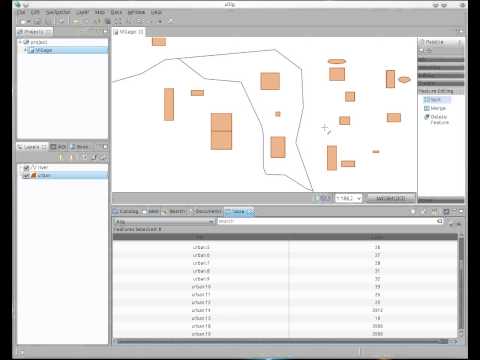The height and width of the screenshot is (360, 480).
Task: Move the selected layer up
Action: pos(61,157)
